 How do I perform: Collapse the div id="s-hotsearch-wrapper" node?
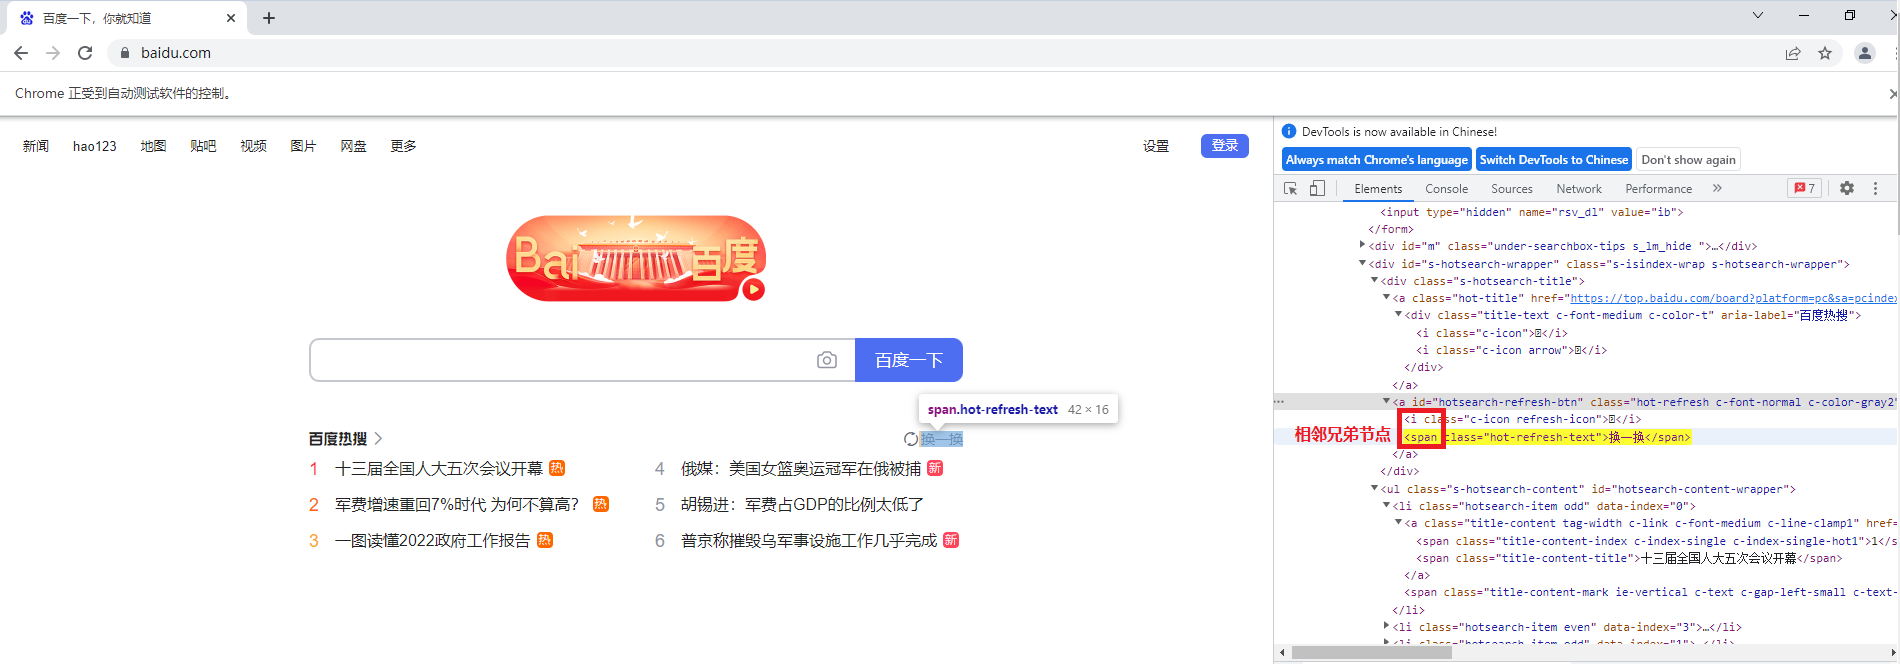(1362, 264)
